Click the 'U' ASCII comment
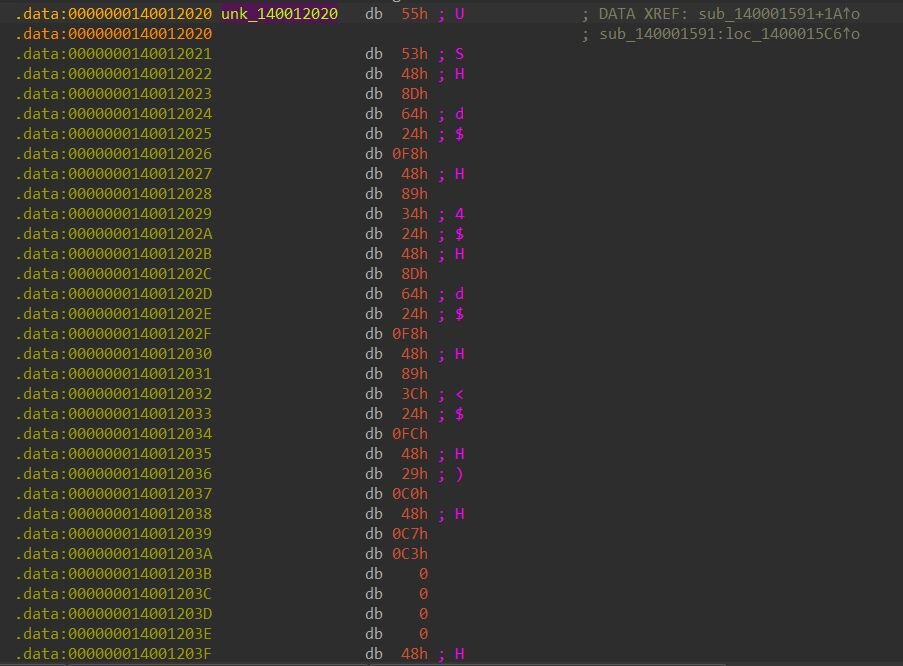Screen dimensions: 903x666 [x=459, y=14]
